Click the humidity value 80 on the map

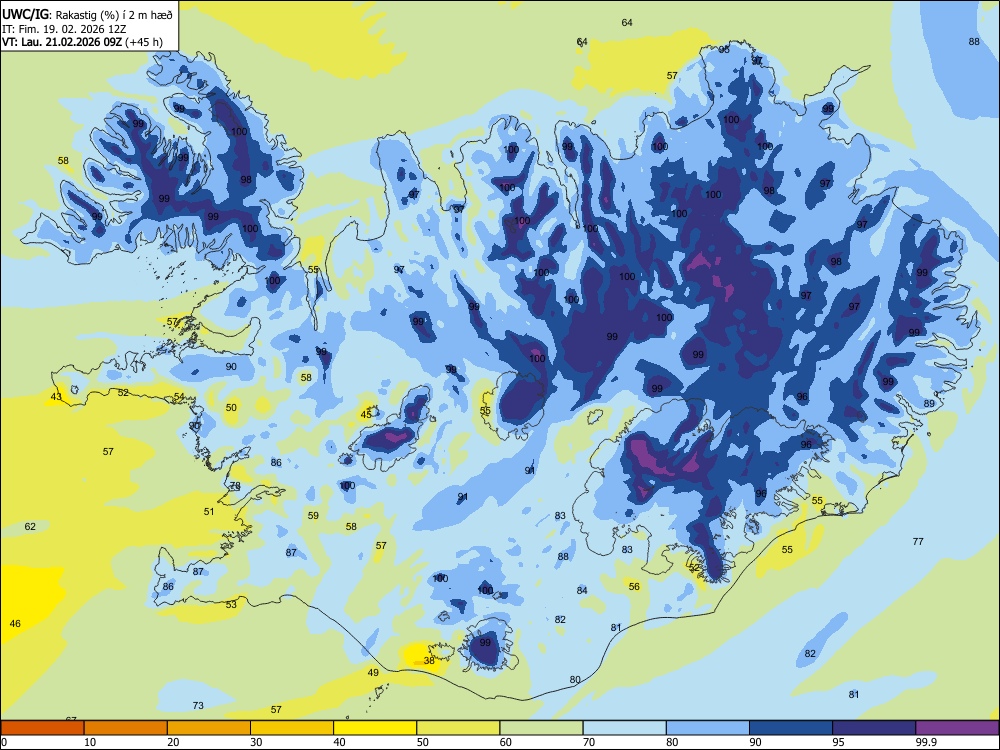[575, 679]
